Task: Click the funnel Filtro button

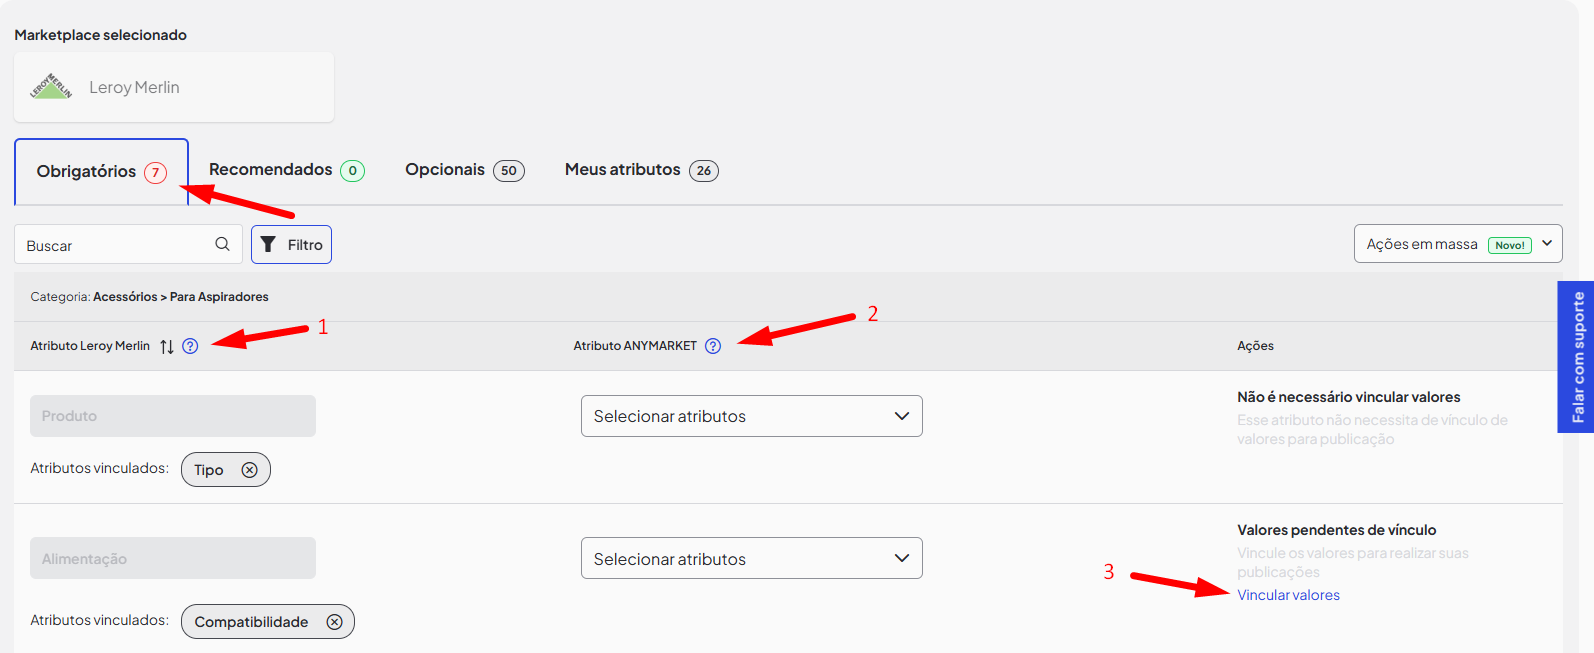Action: (291, 245)
